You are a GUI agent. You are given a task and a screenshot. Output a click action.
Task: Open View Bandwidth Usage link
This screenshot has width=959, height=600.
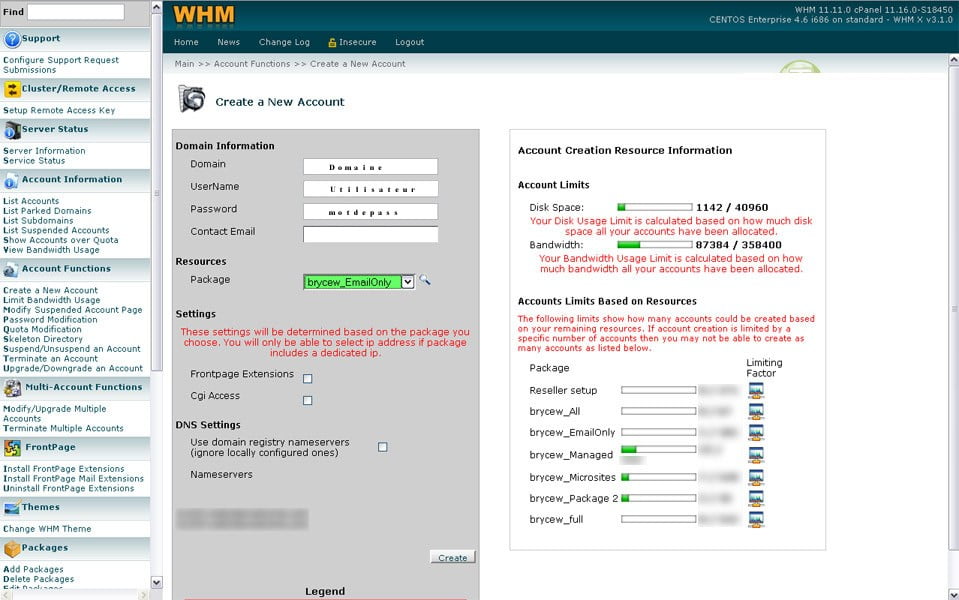pyautogui.click(x=51, y=250)
